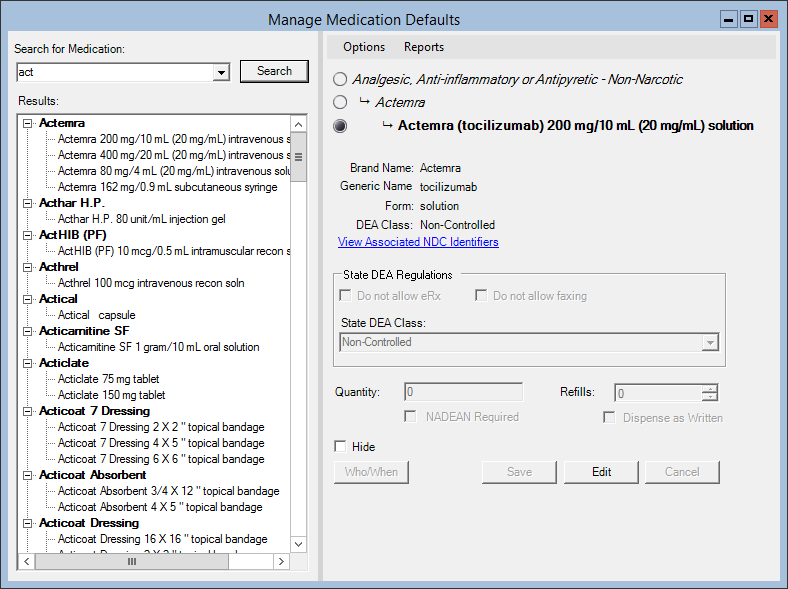Select ActHIB (PF) 10 mcg/0.5 mL intramuscular
This screenshot has width=788, height=589.
pos(174,251)
